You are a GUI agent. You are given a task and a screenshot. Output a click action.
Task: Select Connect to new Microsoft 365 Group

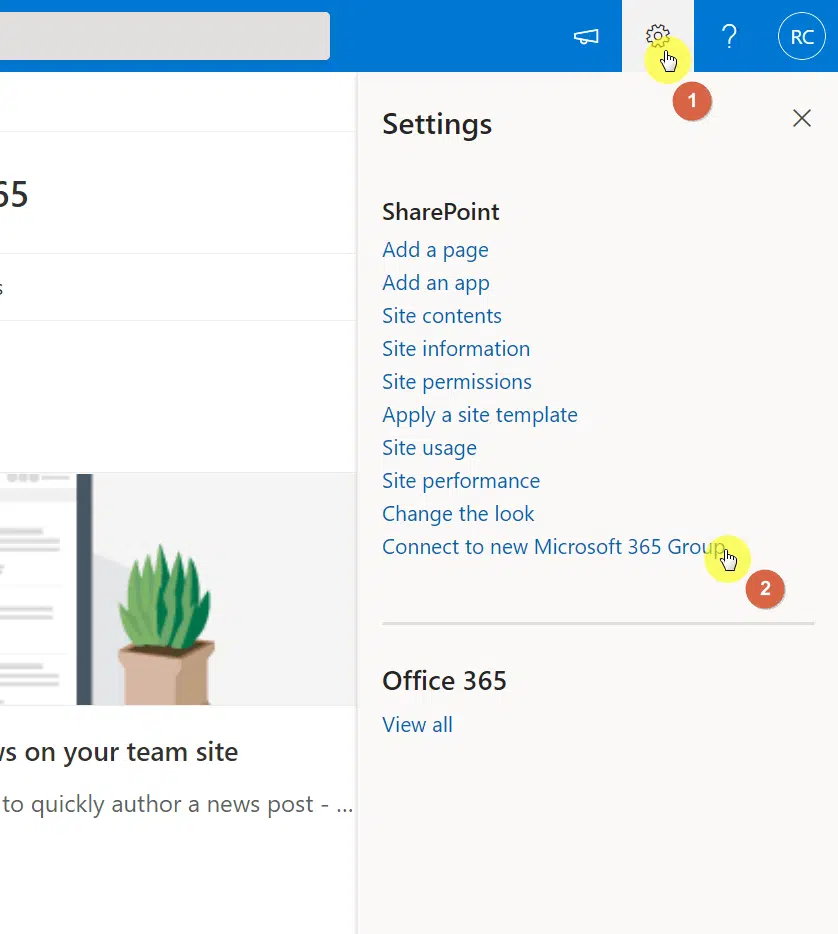click(x=554, y=547)
